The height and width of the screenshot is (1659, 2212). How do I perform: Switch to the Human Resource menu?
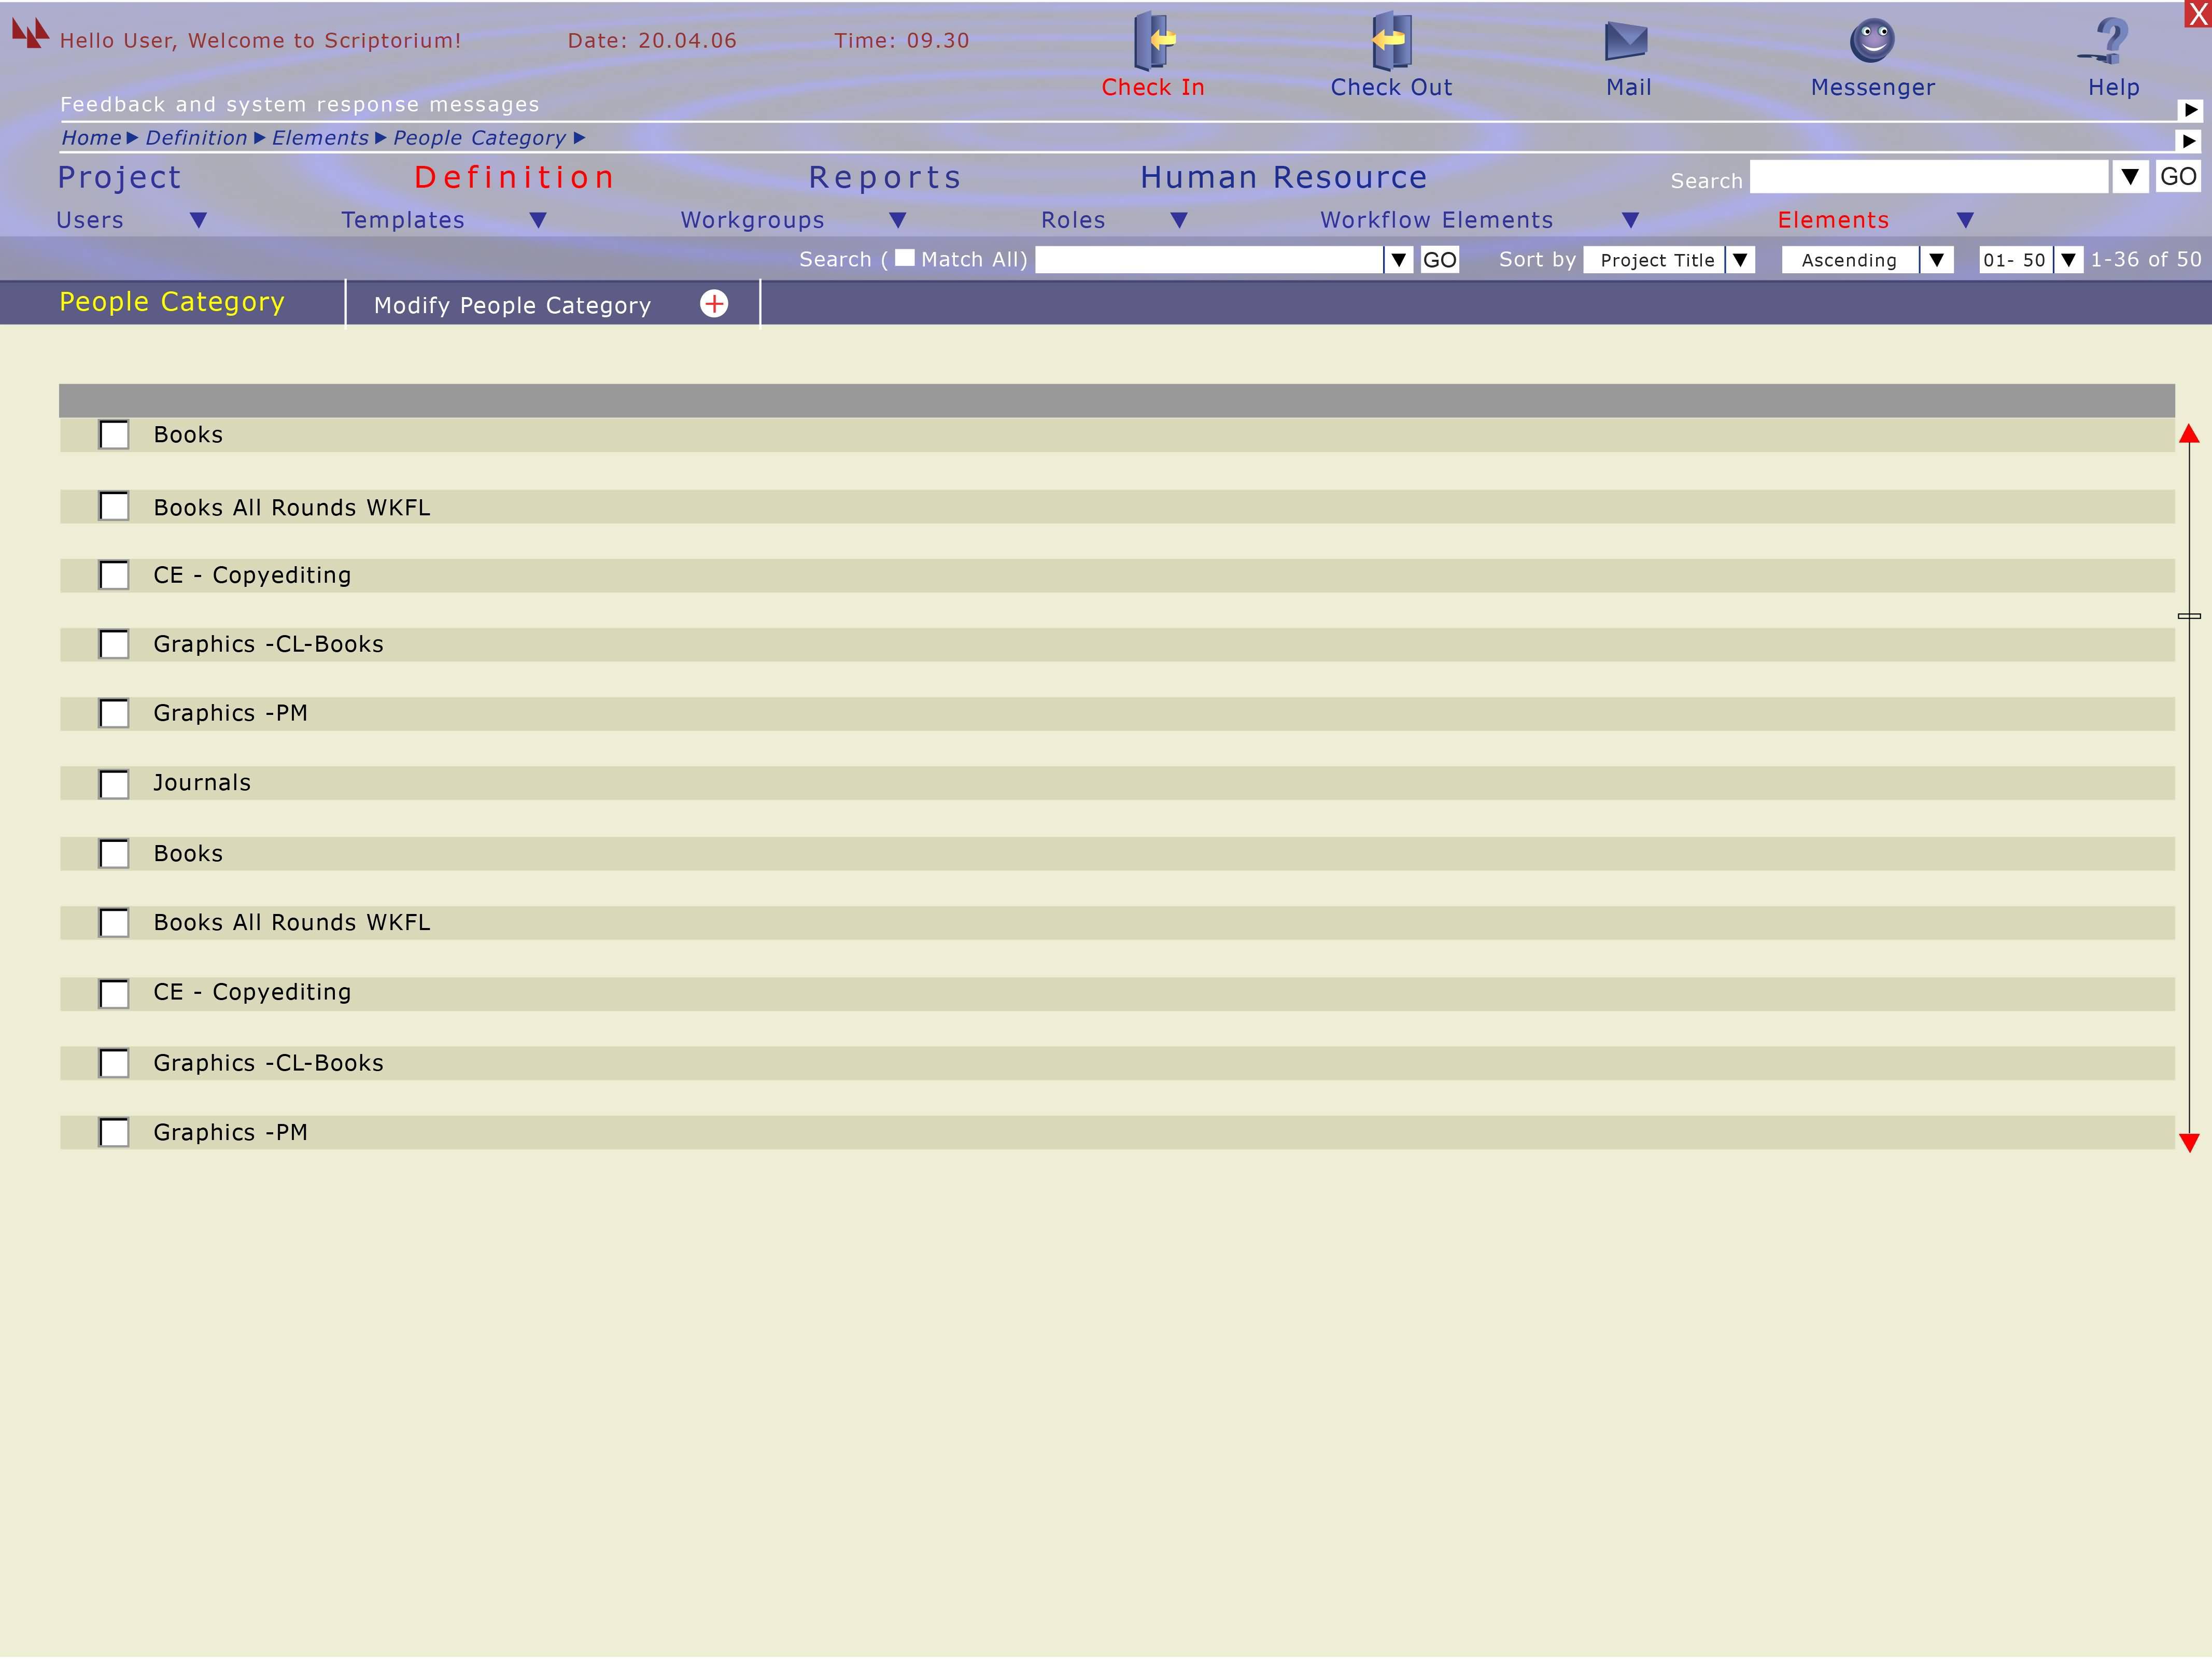coord(1283,178)
